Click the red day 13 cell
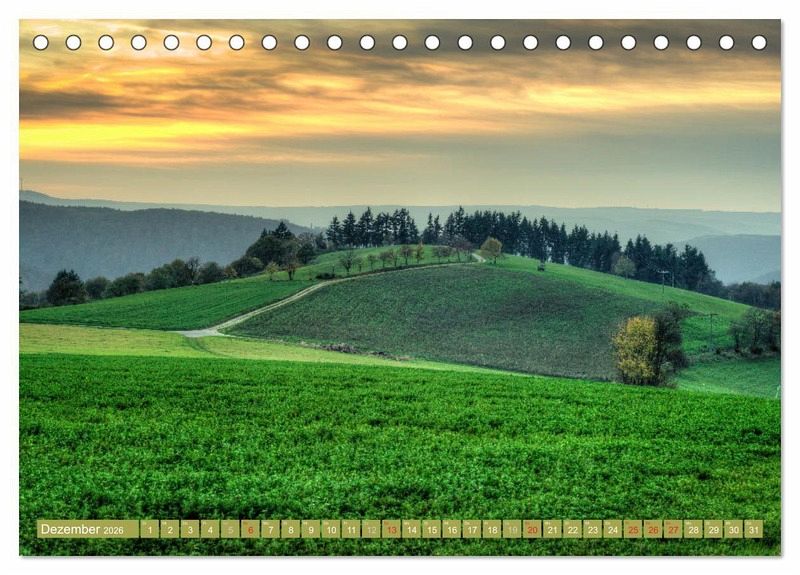The height and width of the screenshot is (575, 800). pyautogui.click(x=391, y=529)
